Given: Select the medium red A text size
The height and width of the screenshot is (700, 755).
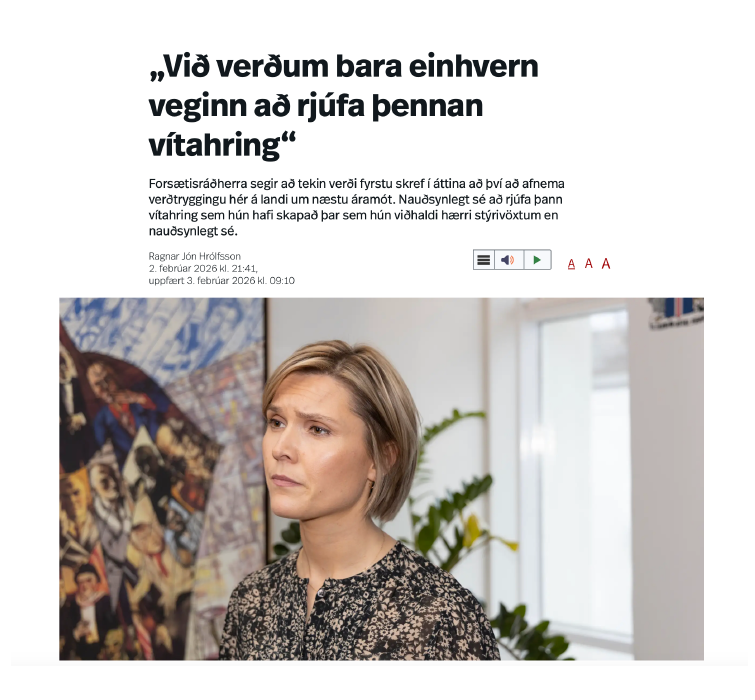Looking at the screenshot, I should pos(588,263).
